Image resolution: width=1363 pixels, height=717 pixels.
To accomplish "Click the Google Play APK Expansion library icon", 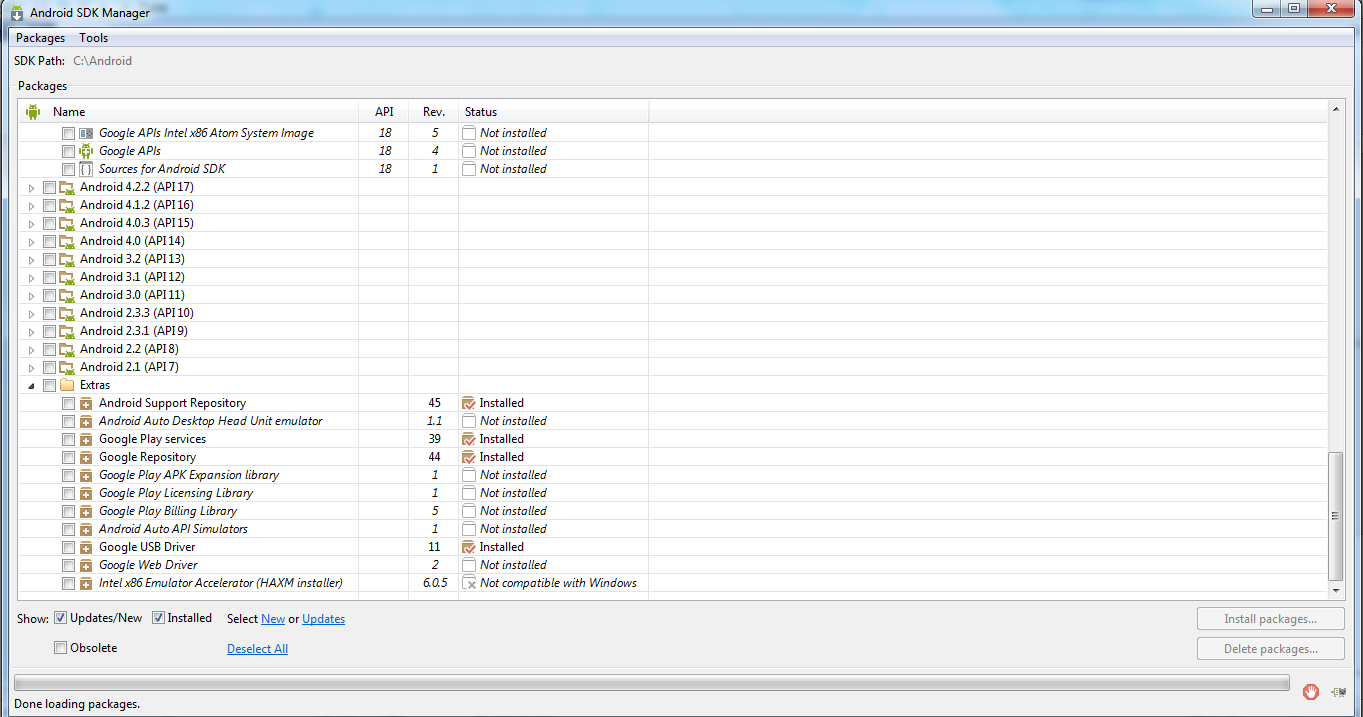I will pos(86,475).
